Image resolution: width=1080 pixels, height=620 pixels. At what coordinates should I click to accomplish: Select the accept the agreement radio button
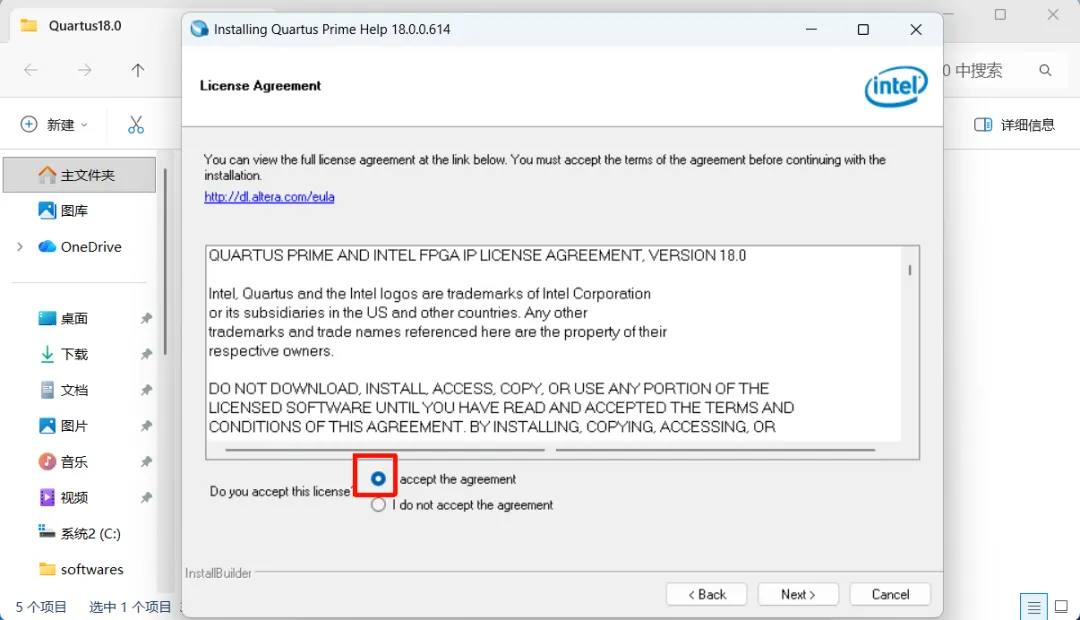pyautogui.click(x=378, y=478)
